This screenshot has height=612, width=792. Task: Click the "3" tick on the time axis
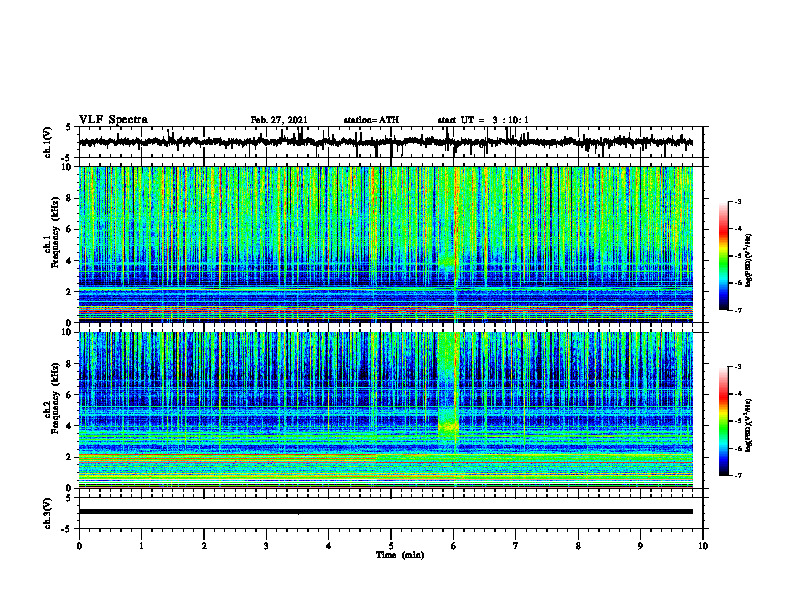[x=266, y=546]
